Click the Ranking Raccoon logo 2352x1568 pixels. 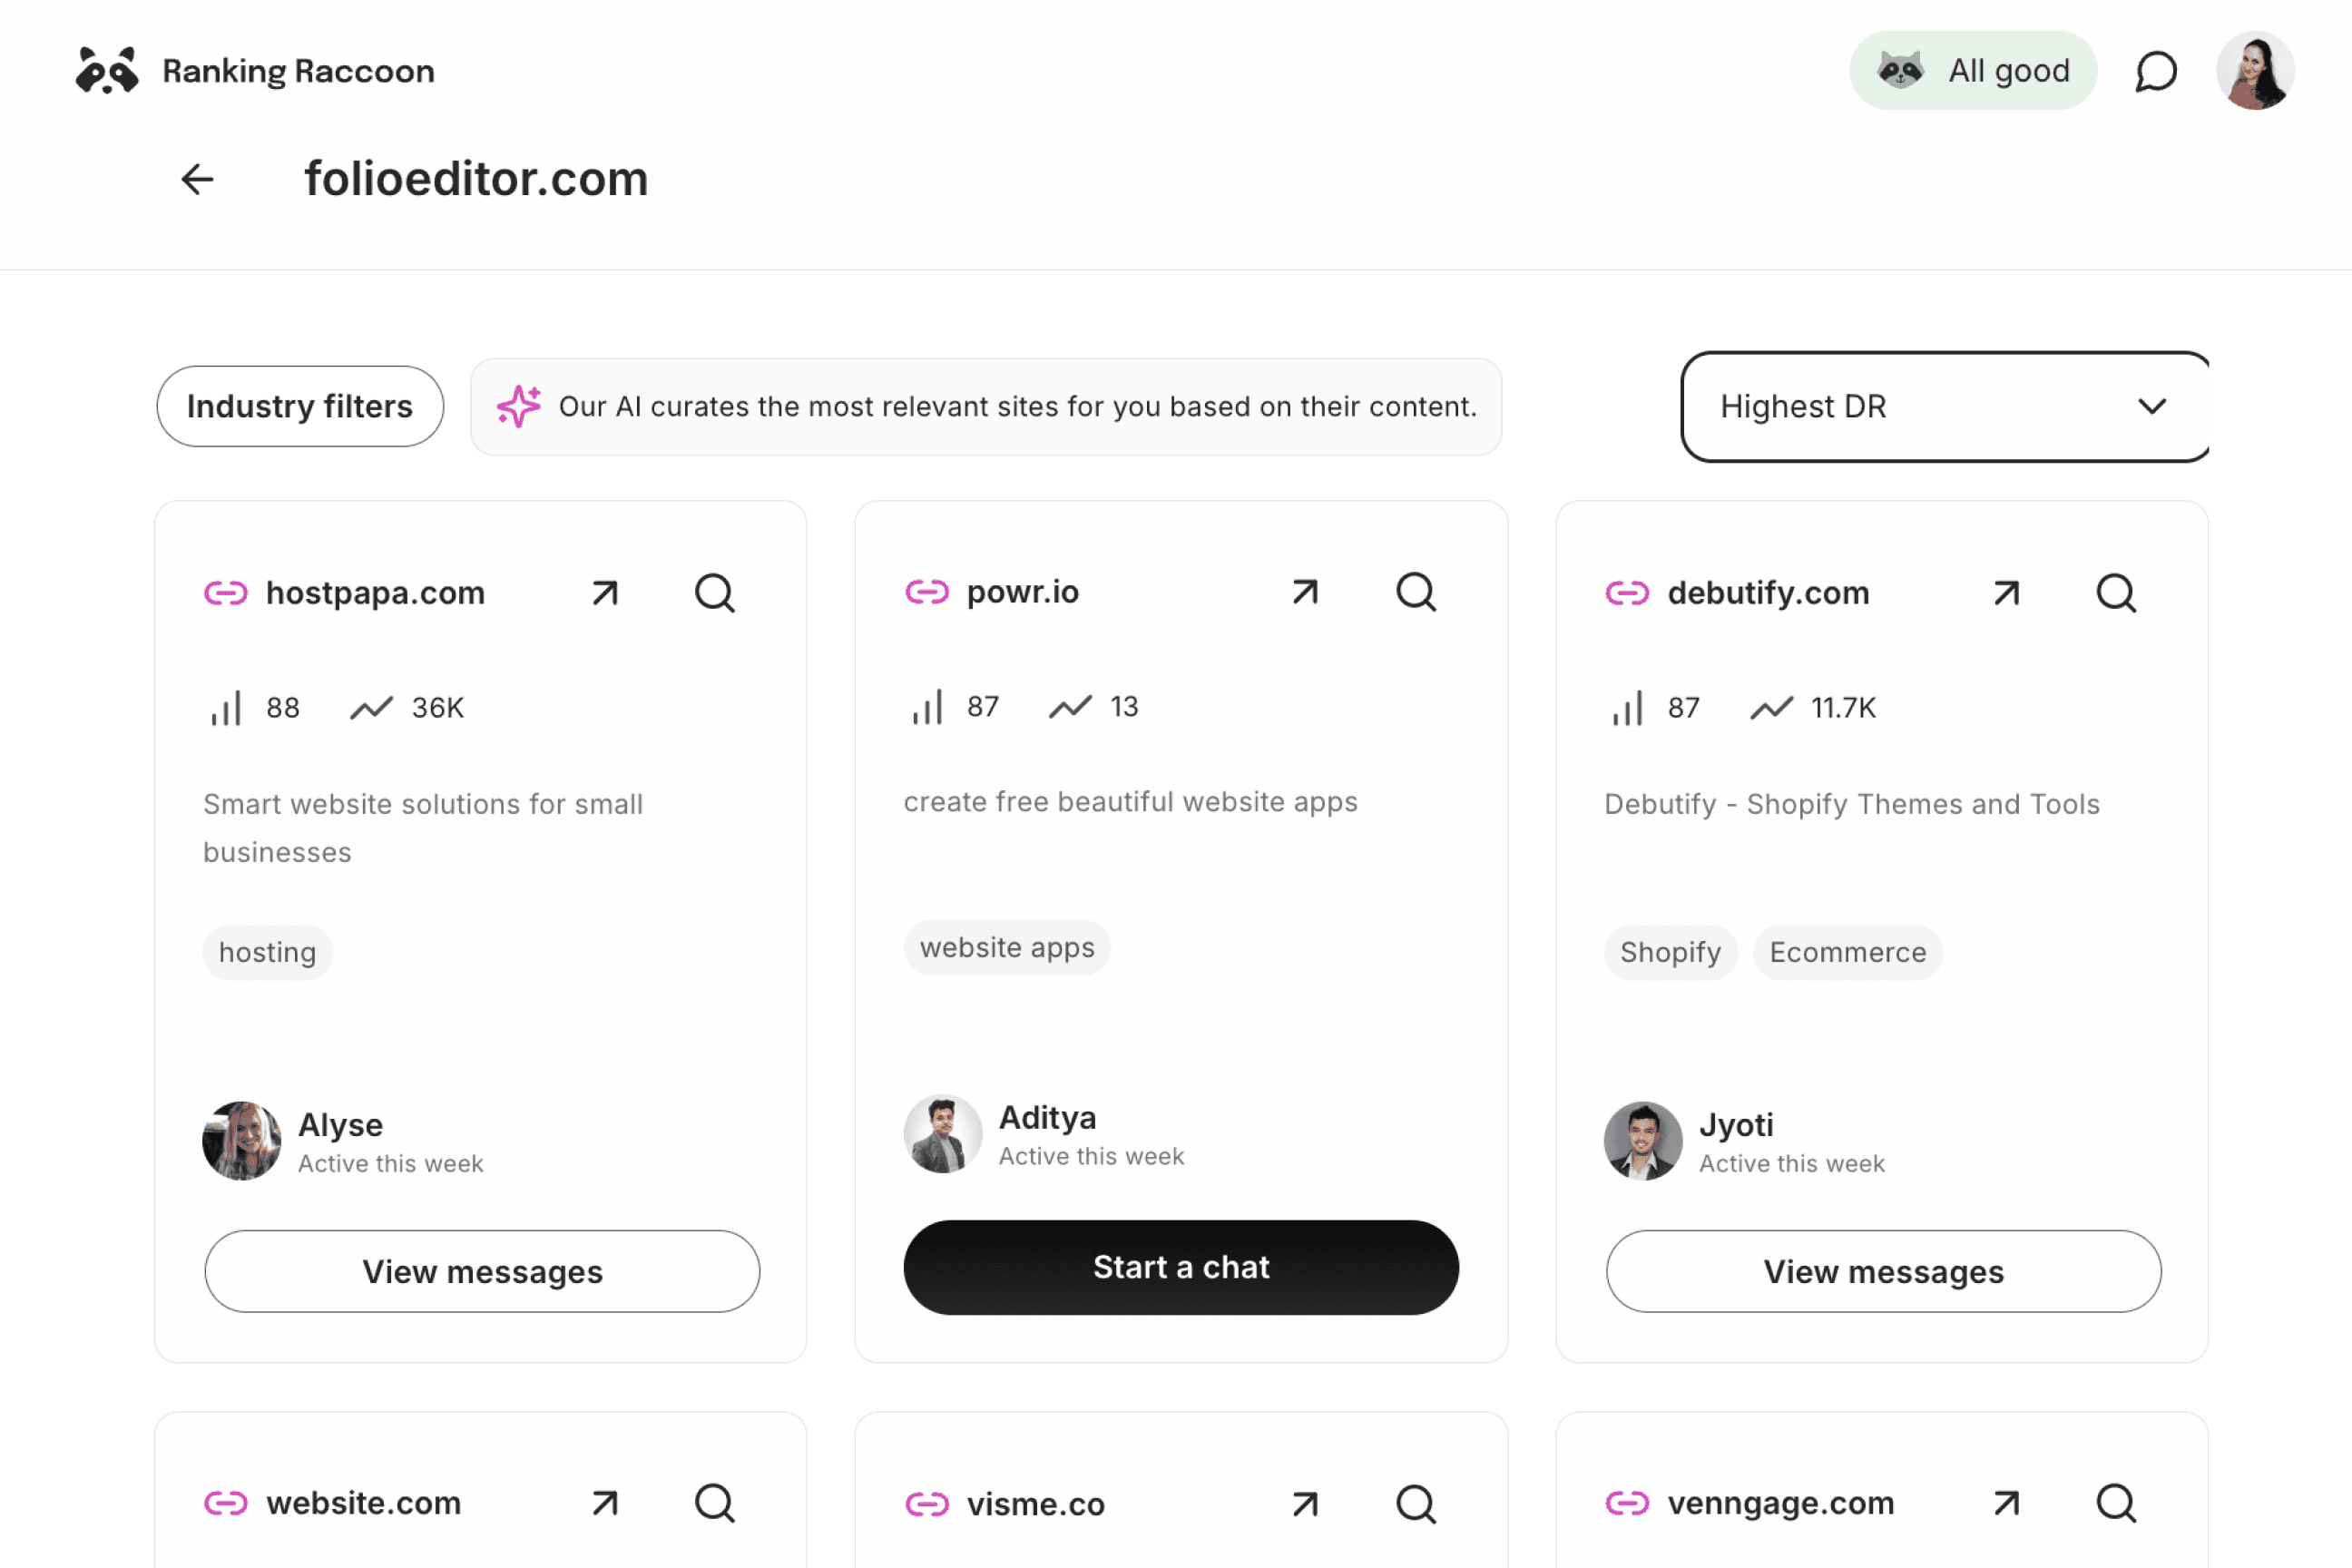pyautogui.click(x=255, y=71)
